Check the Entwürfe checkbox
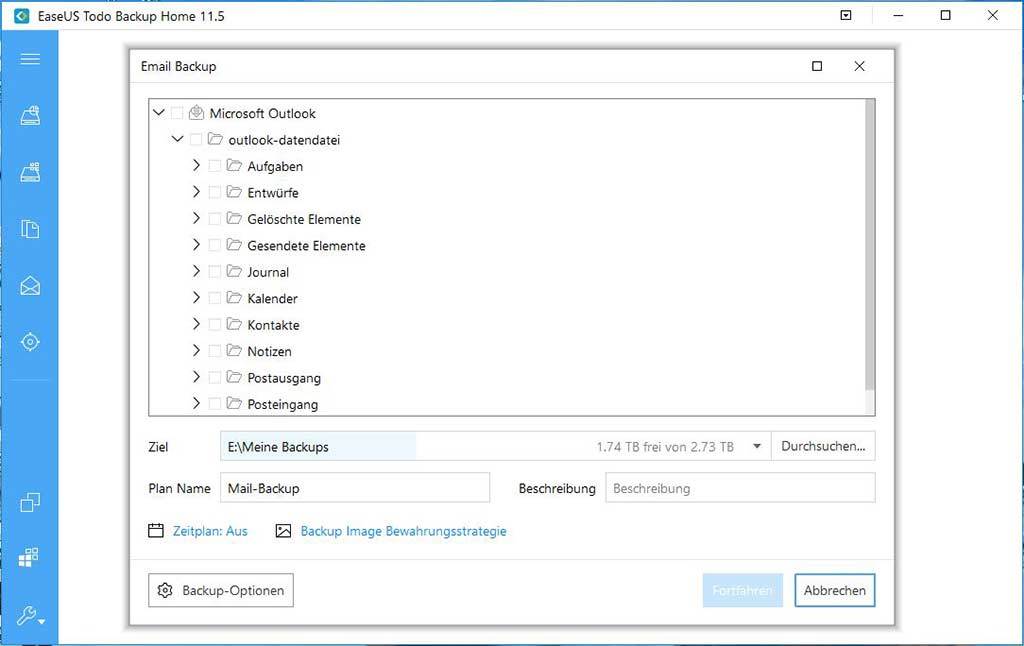The image size is (1024, 646). [214, 193]
